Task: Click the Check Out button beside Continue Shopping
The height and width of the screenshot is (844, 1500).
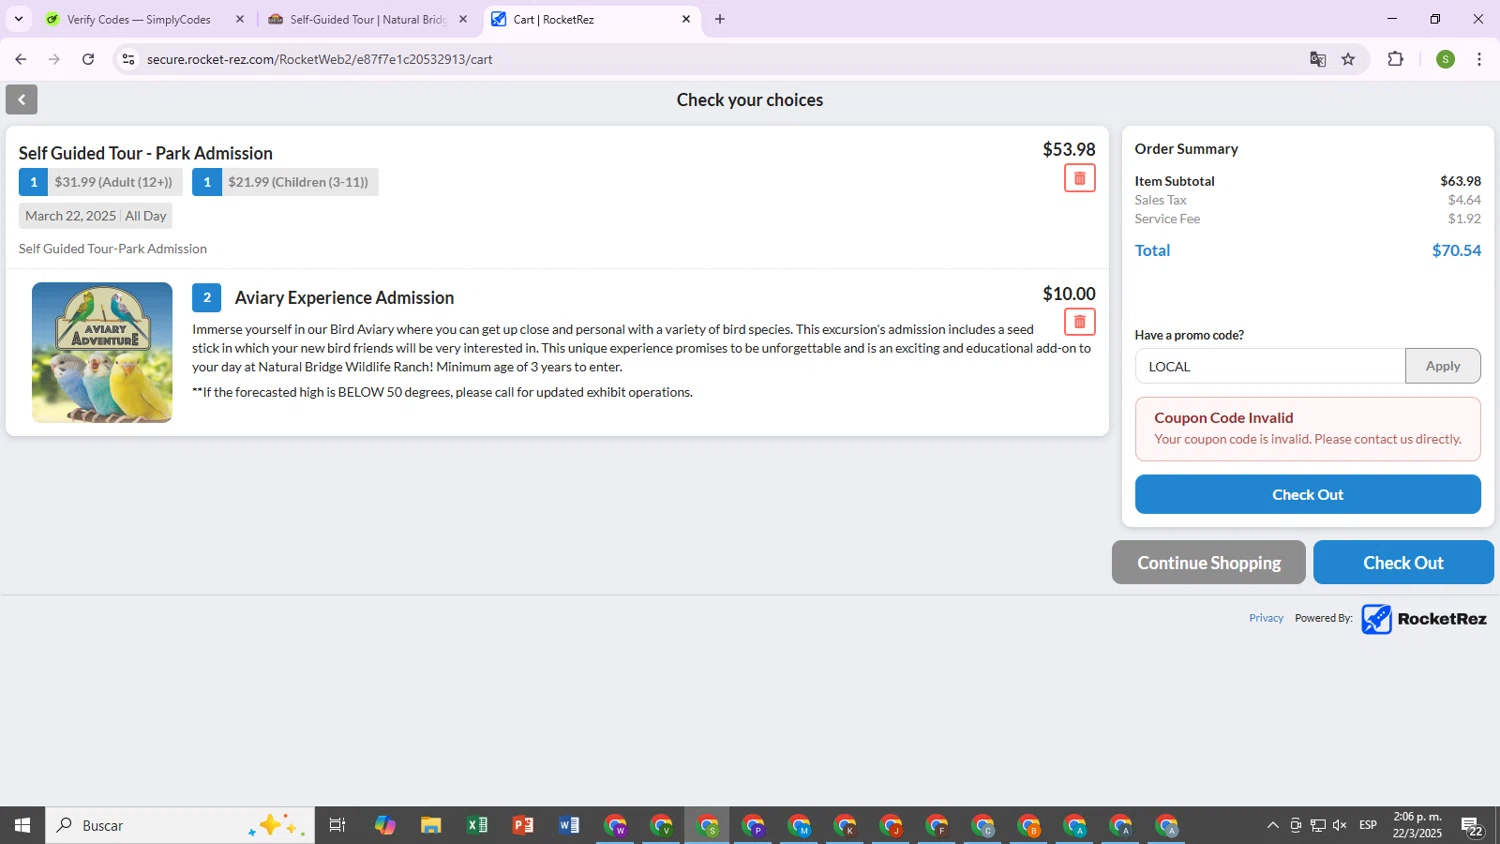Action: [1403, 562]
